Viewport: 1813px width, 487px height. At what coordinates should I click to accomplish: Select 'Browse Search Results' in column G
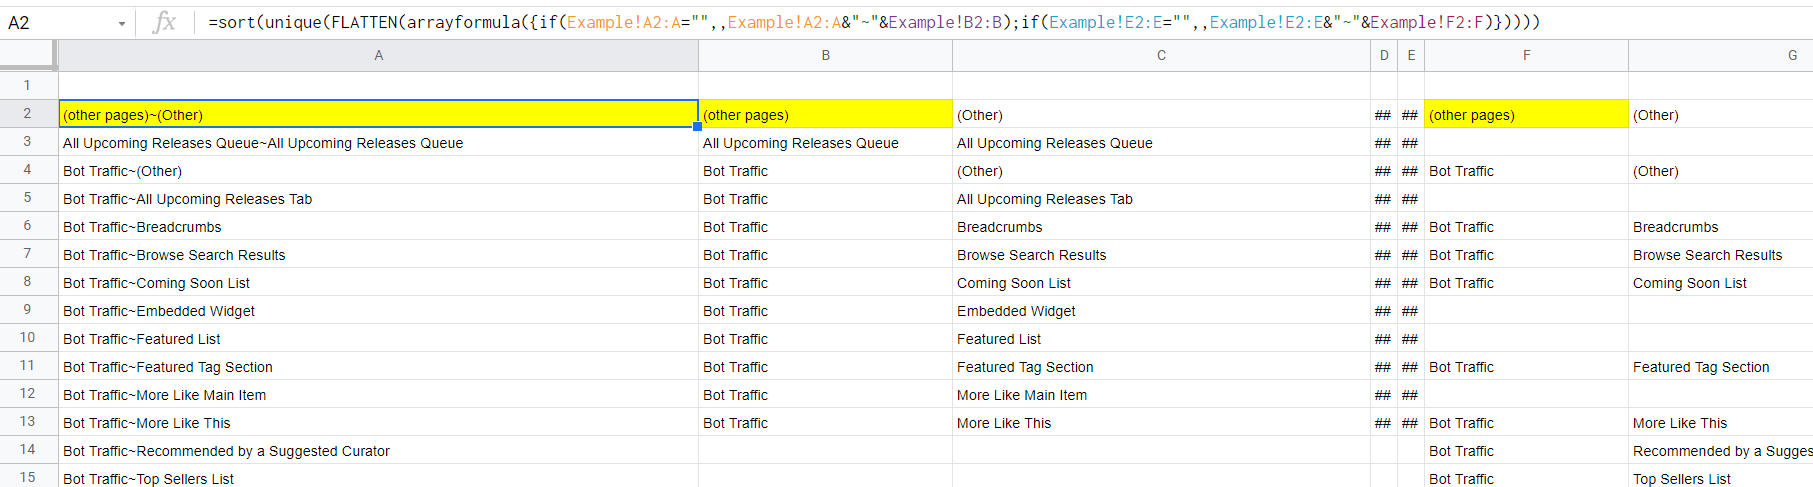[x=1721, y=254]
